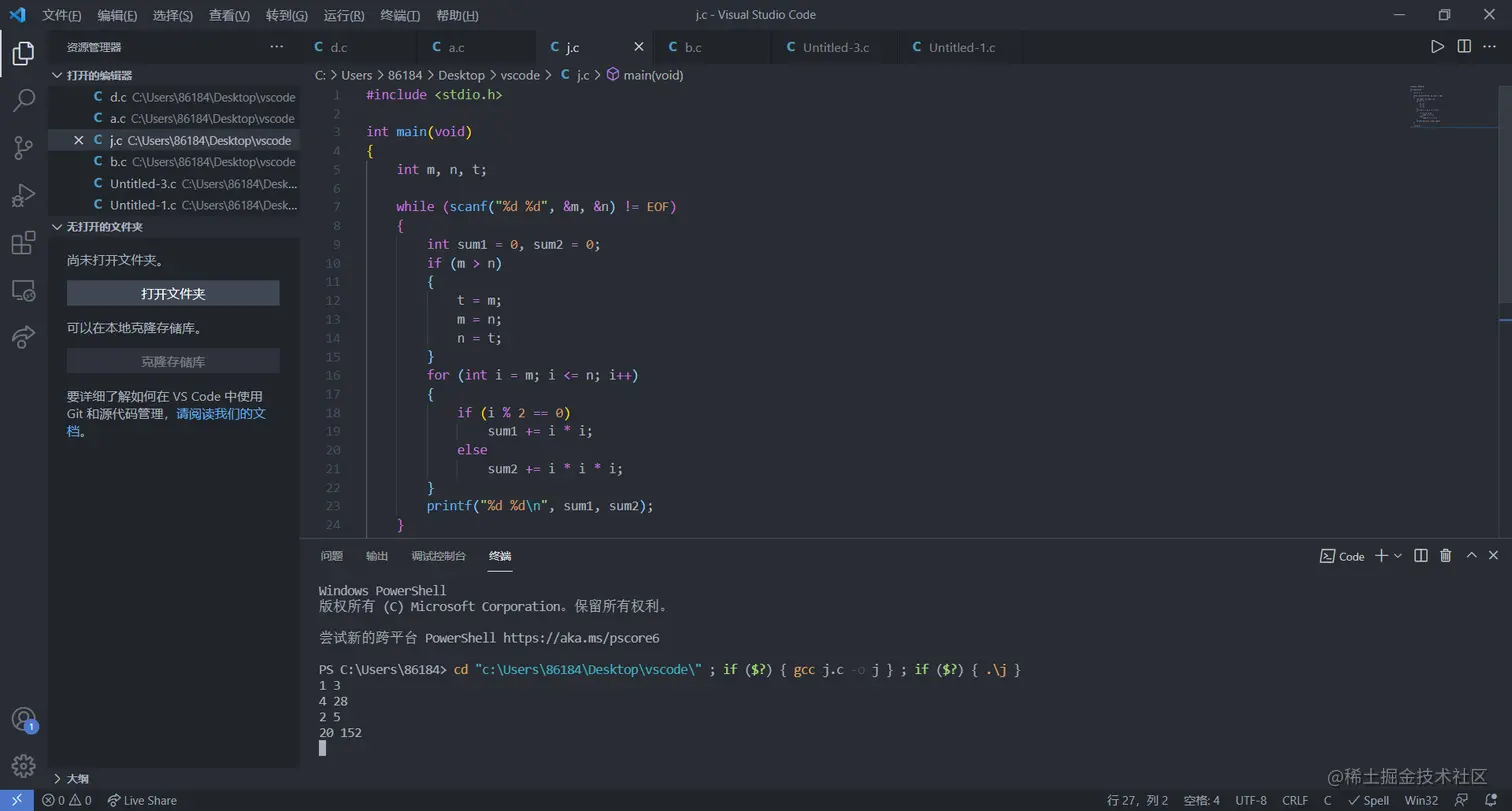Split the terminal panel
Viewport: 1512px width, 811px height.
point(1420,556)
